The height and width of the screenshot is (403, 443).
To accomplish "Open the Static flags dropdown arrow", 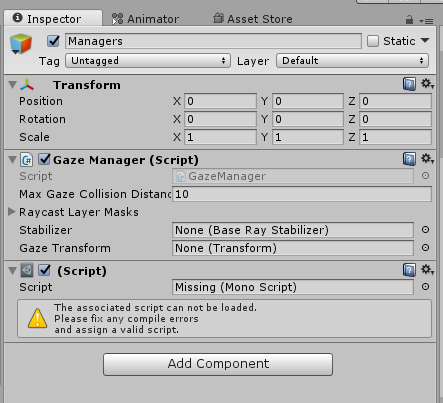I will click(x=425, y=41).
